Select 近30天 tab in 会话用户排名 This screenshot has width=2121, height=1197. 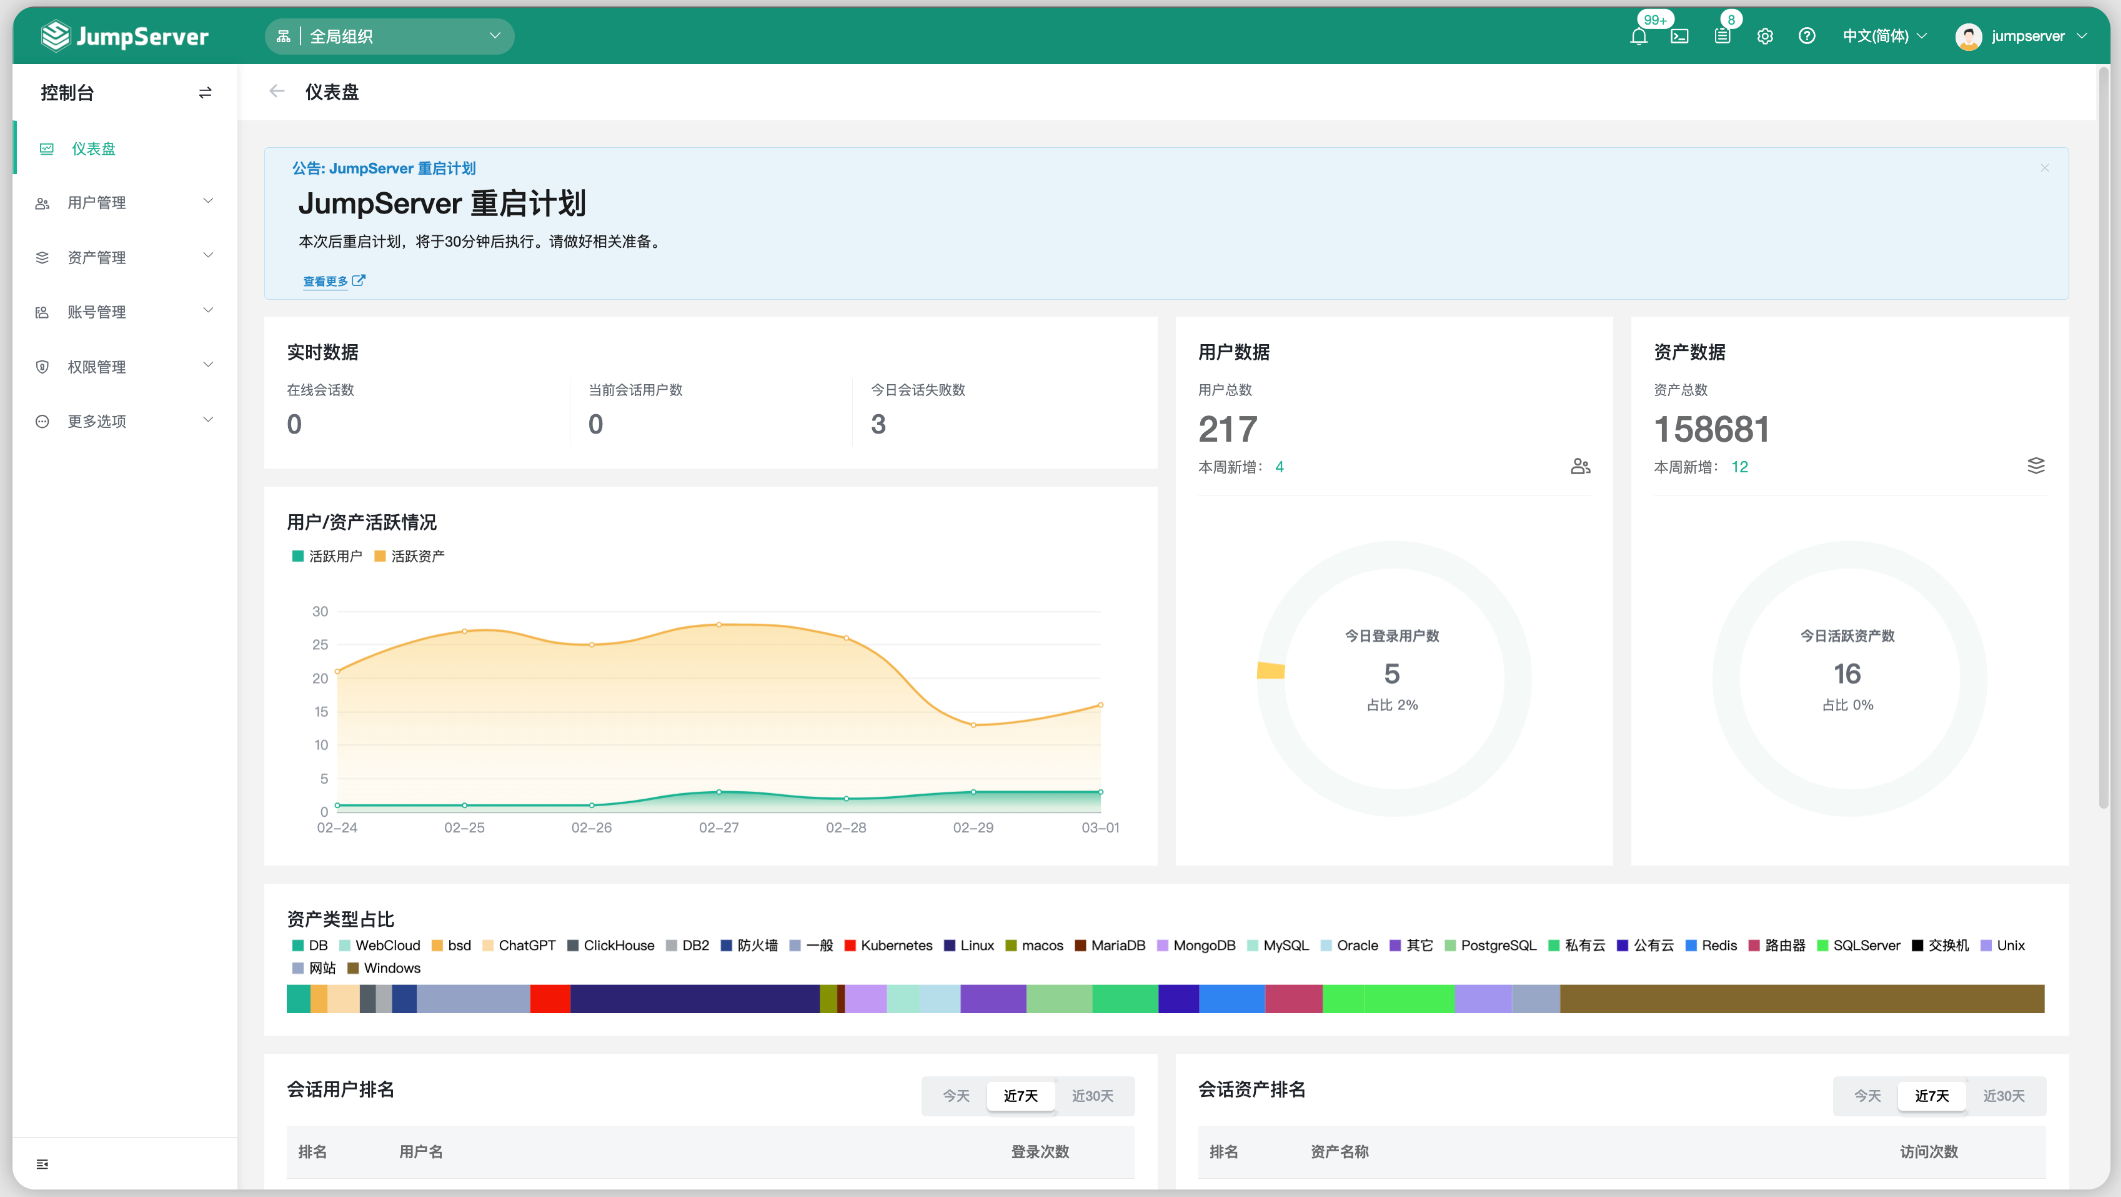pyautogui.click(x=1093, y=1096)
